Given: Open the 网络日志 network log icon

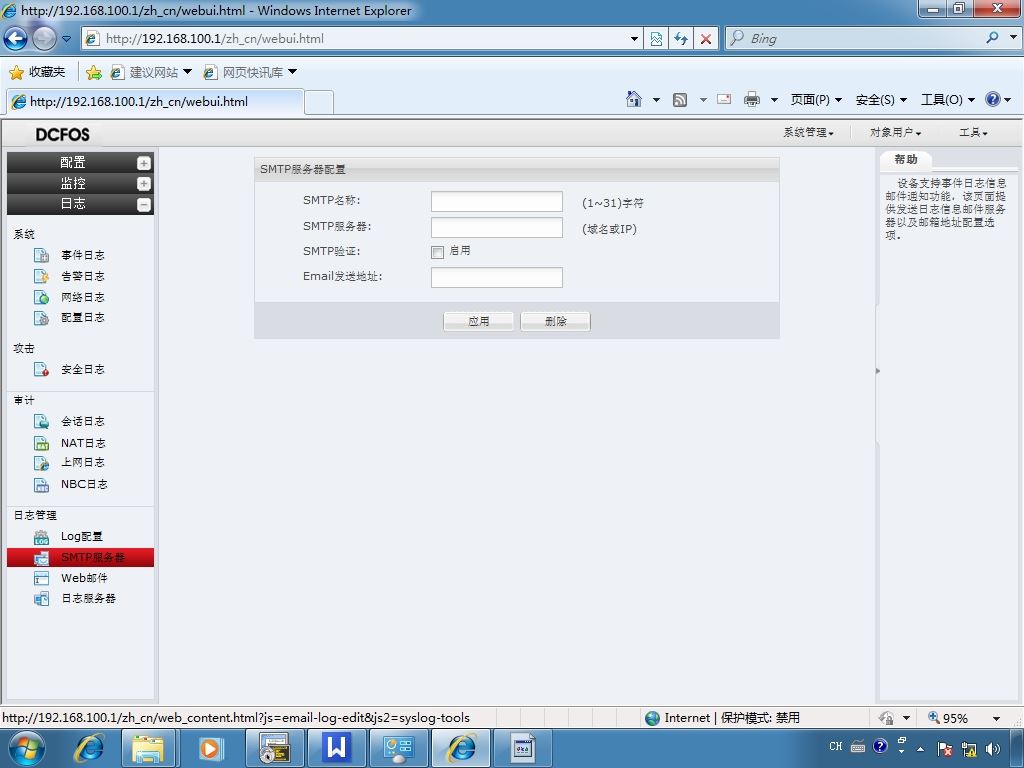Looking at the screenshot, I should pos(41,297).
